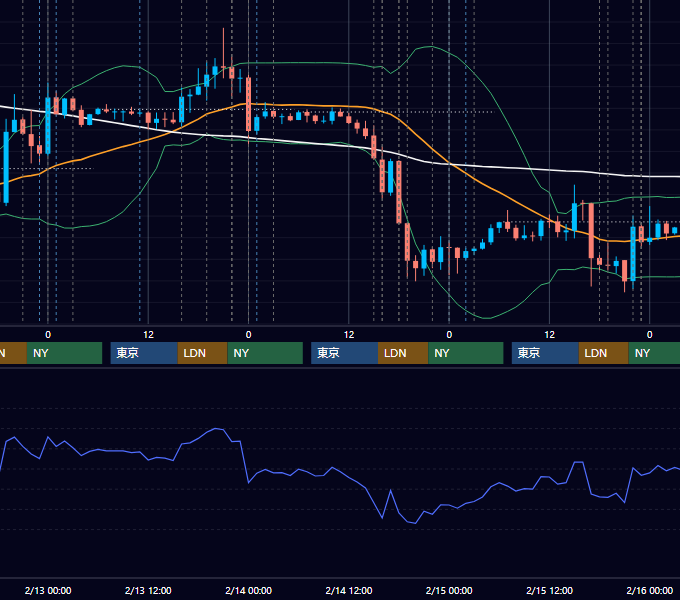Click the LDN session block on 2/14
The width and height of the screenshot is (680, 600).
[403, 353]
